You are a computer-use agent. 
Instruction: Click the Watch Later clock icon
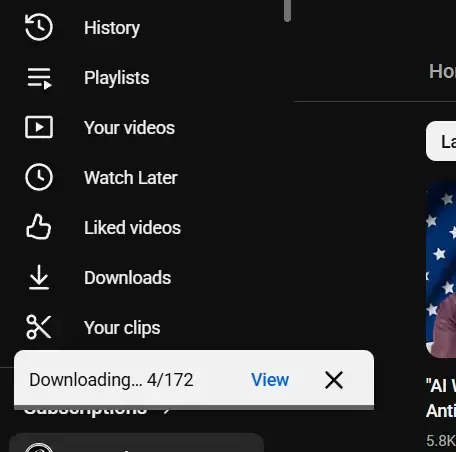pyautogui.click(x=39, y=177)
